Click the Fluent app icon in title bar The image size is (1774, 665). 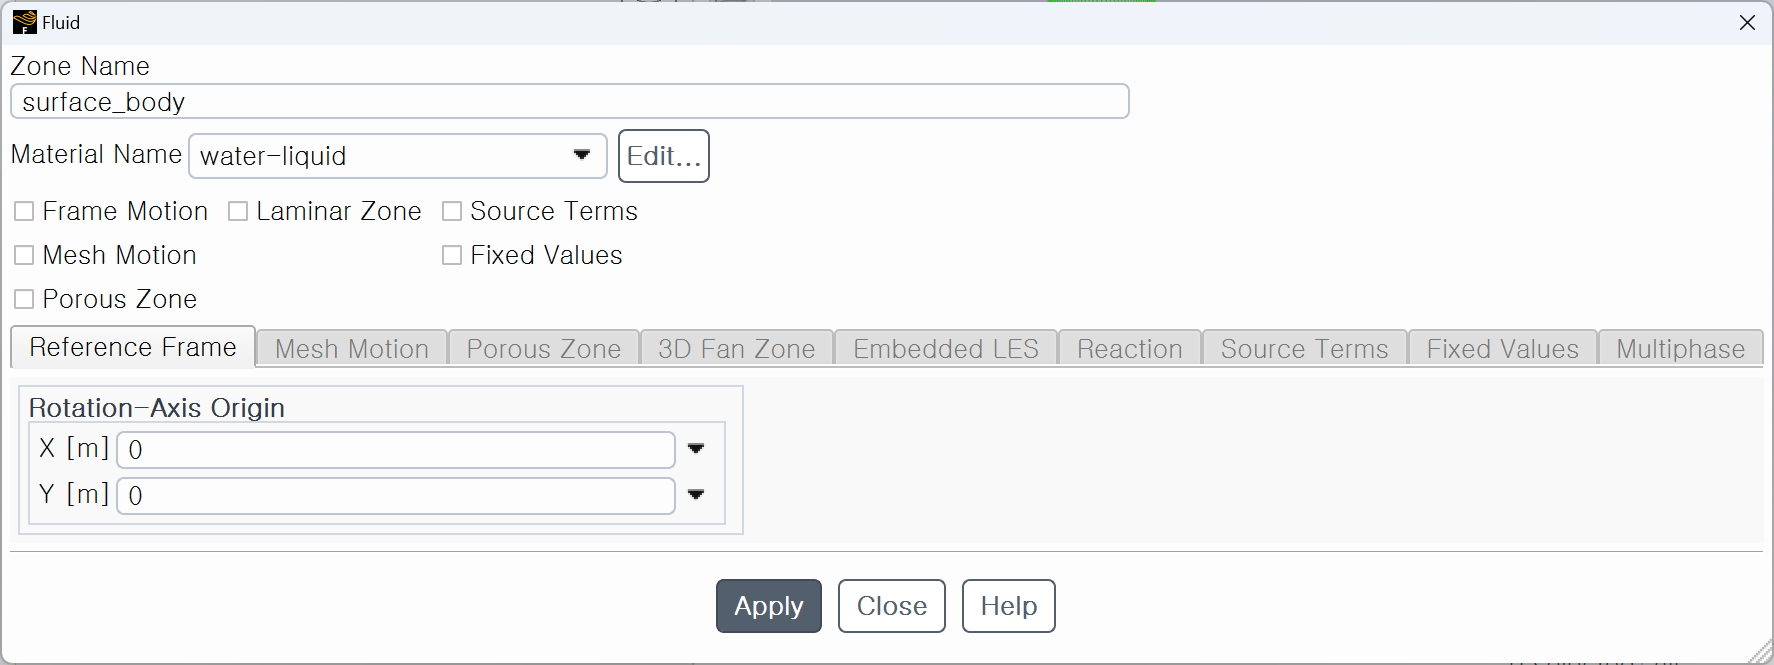coord(24,22)
